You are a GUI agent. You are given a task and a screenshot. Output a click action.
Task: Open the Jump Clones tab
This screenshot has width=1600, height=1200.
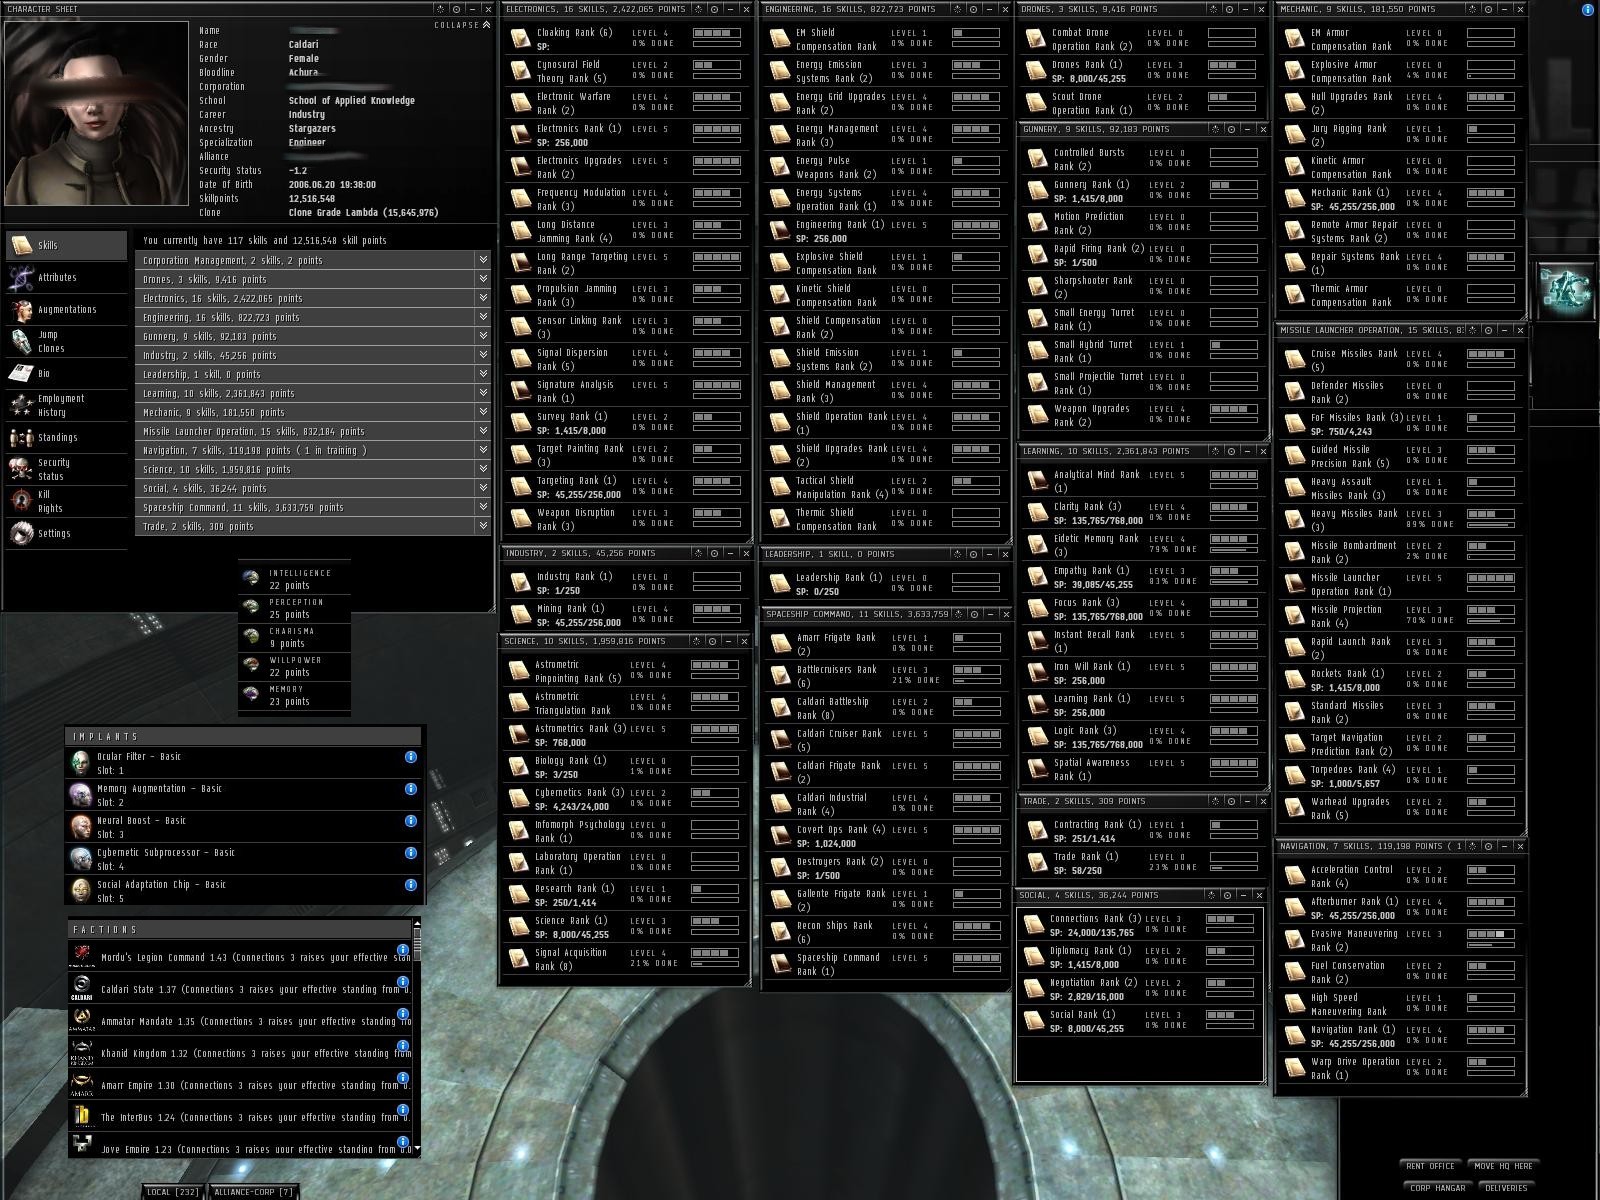[x=67, y=341]
